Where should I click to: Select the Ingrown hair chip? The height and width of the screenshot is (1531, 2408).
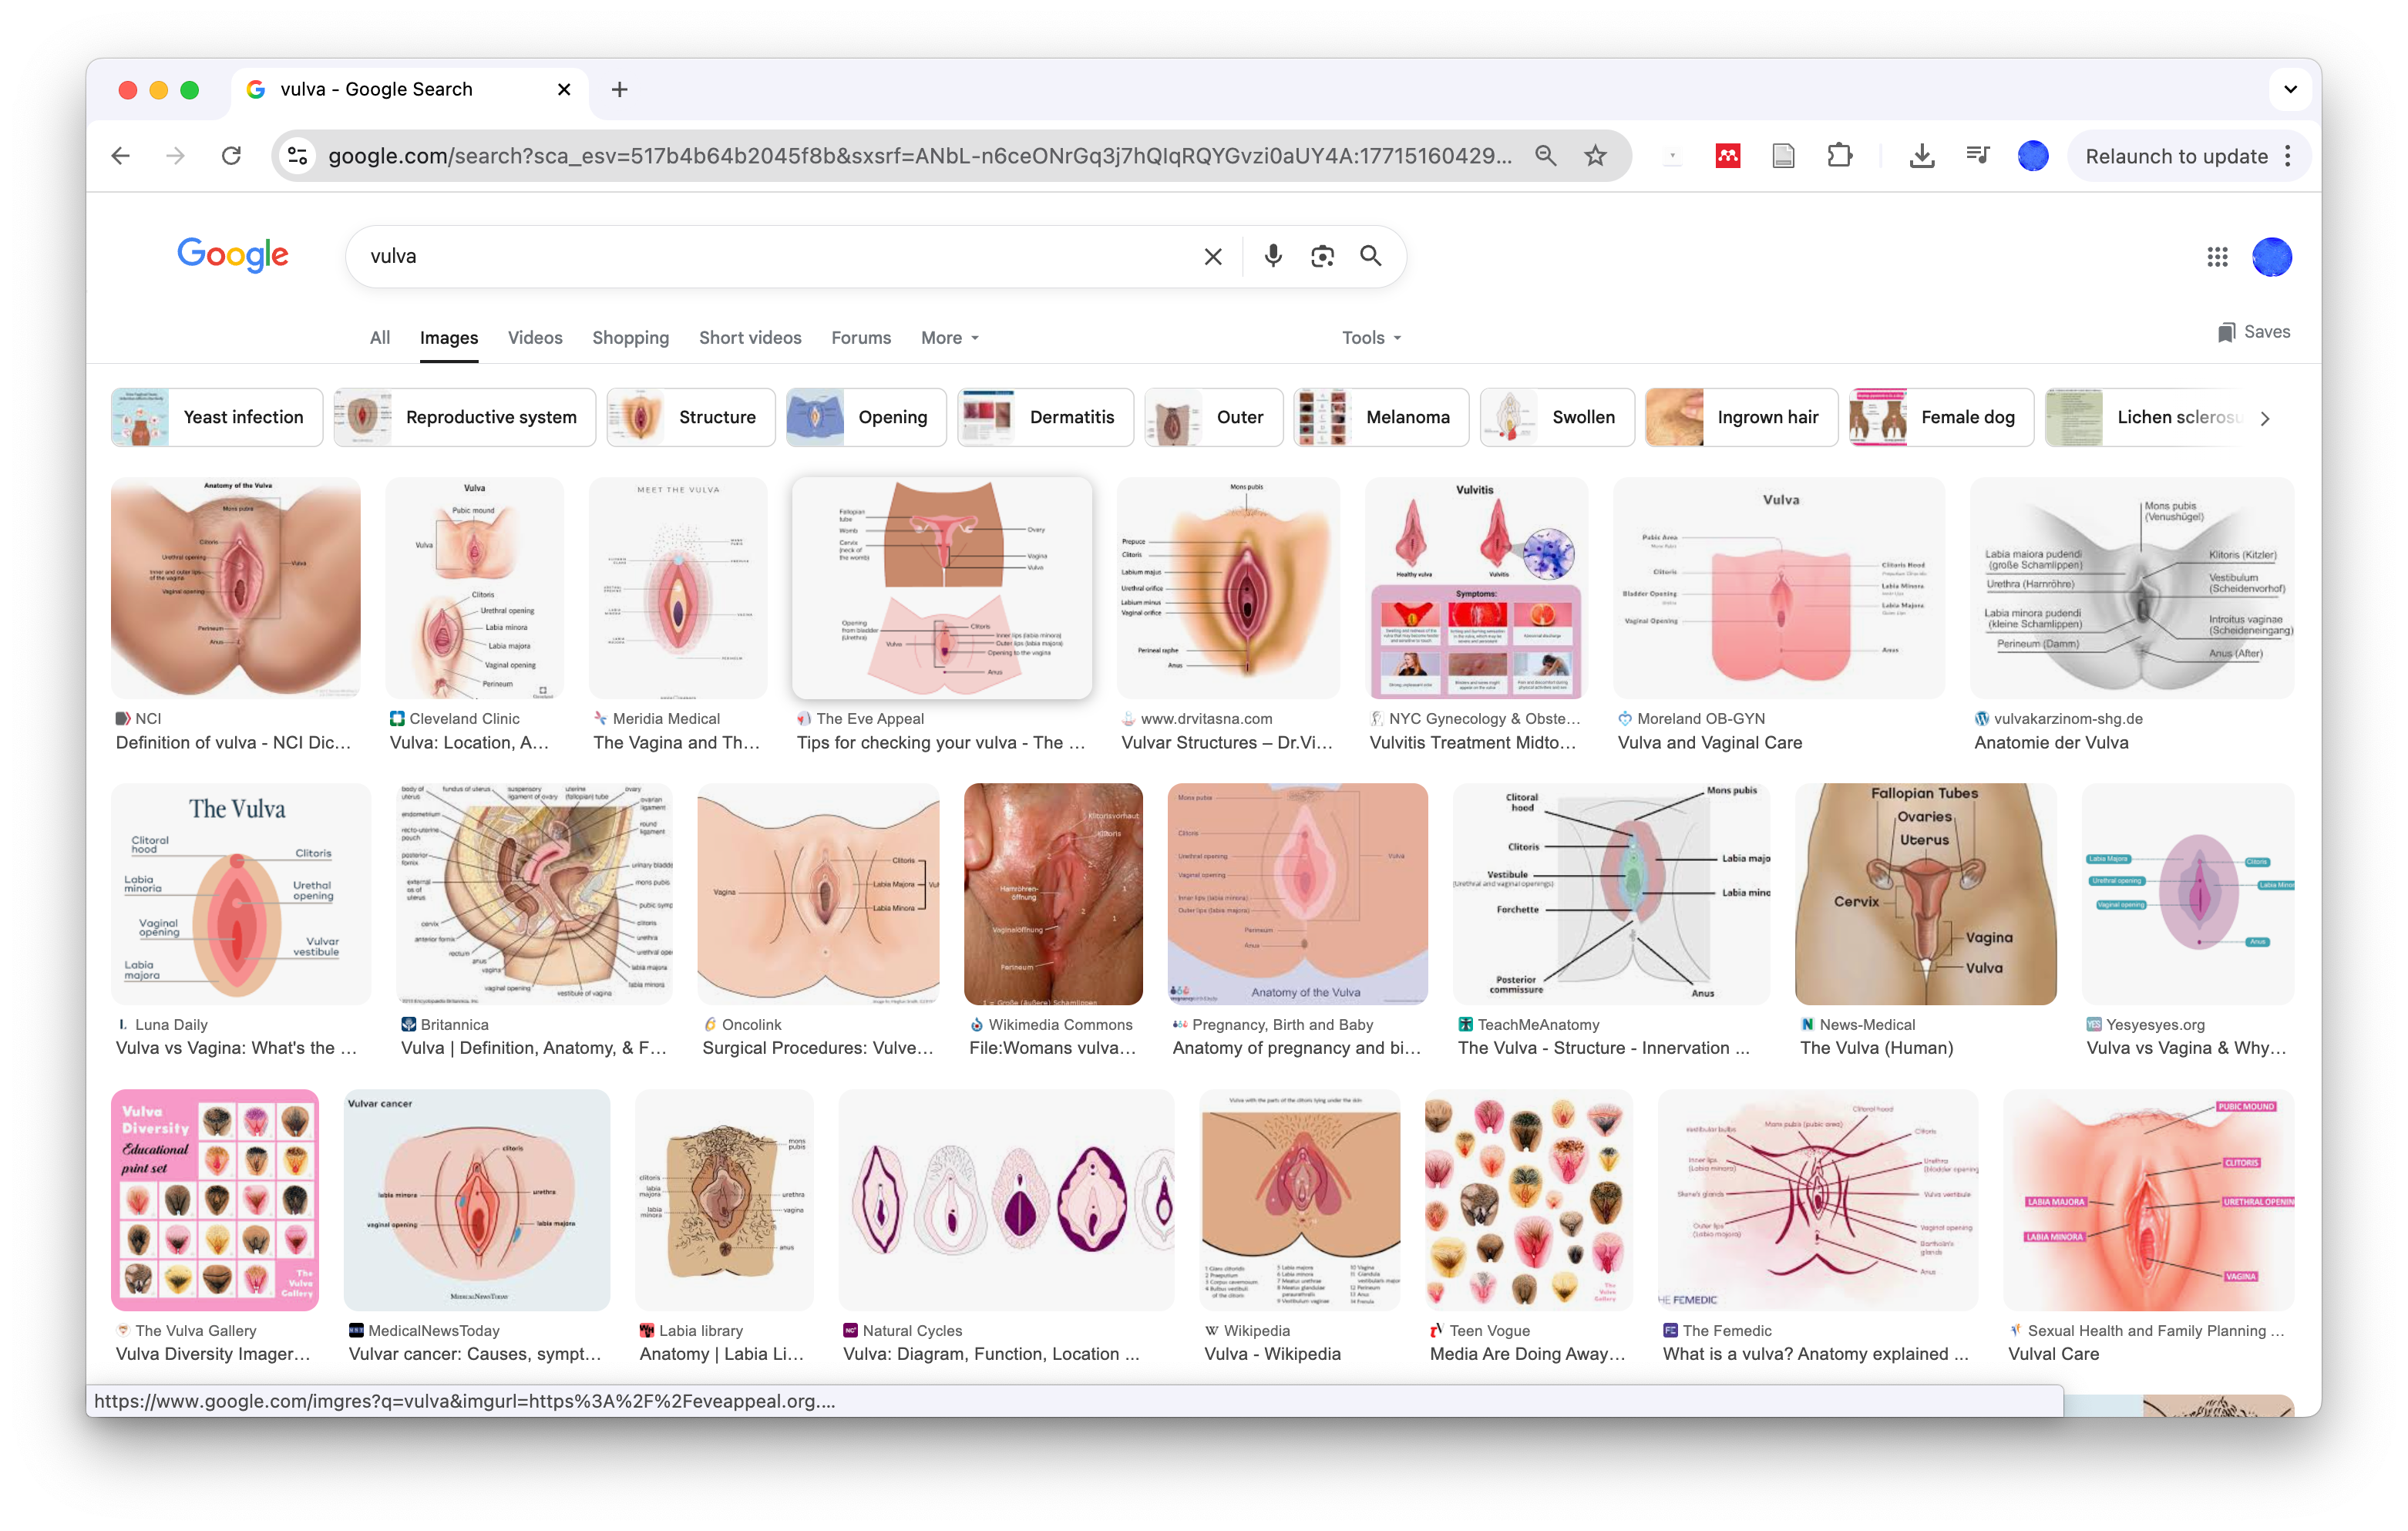1741,417
